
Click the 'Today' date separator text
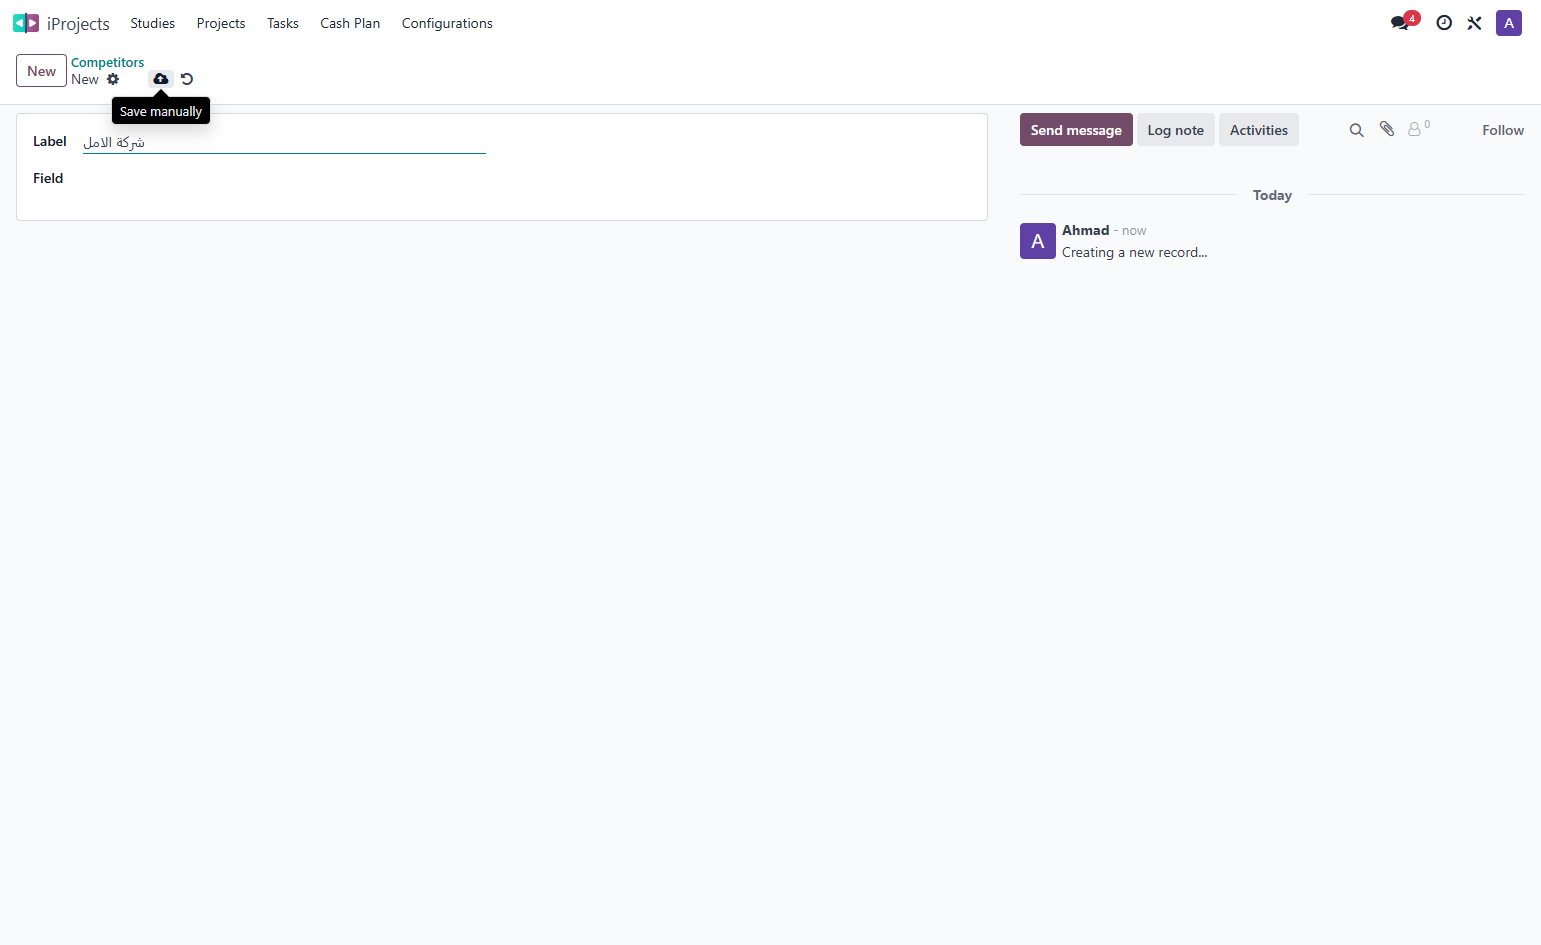tap(1272, 195)
